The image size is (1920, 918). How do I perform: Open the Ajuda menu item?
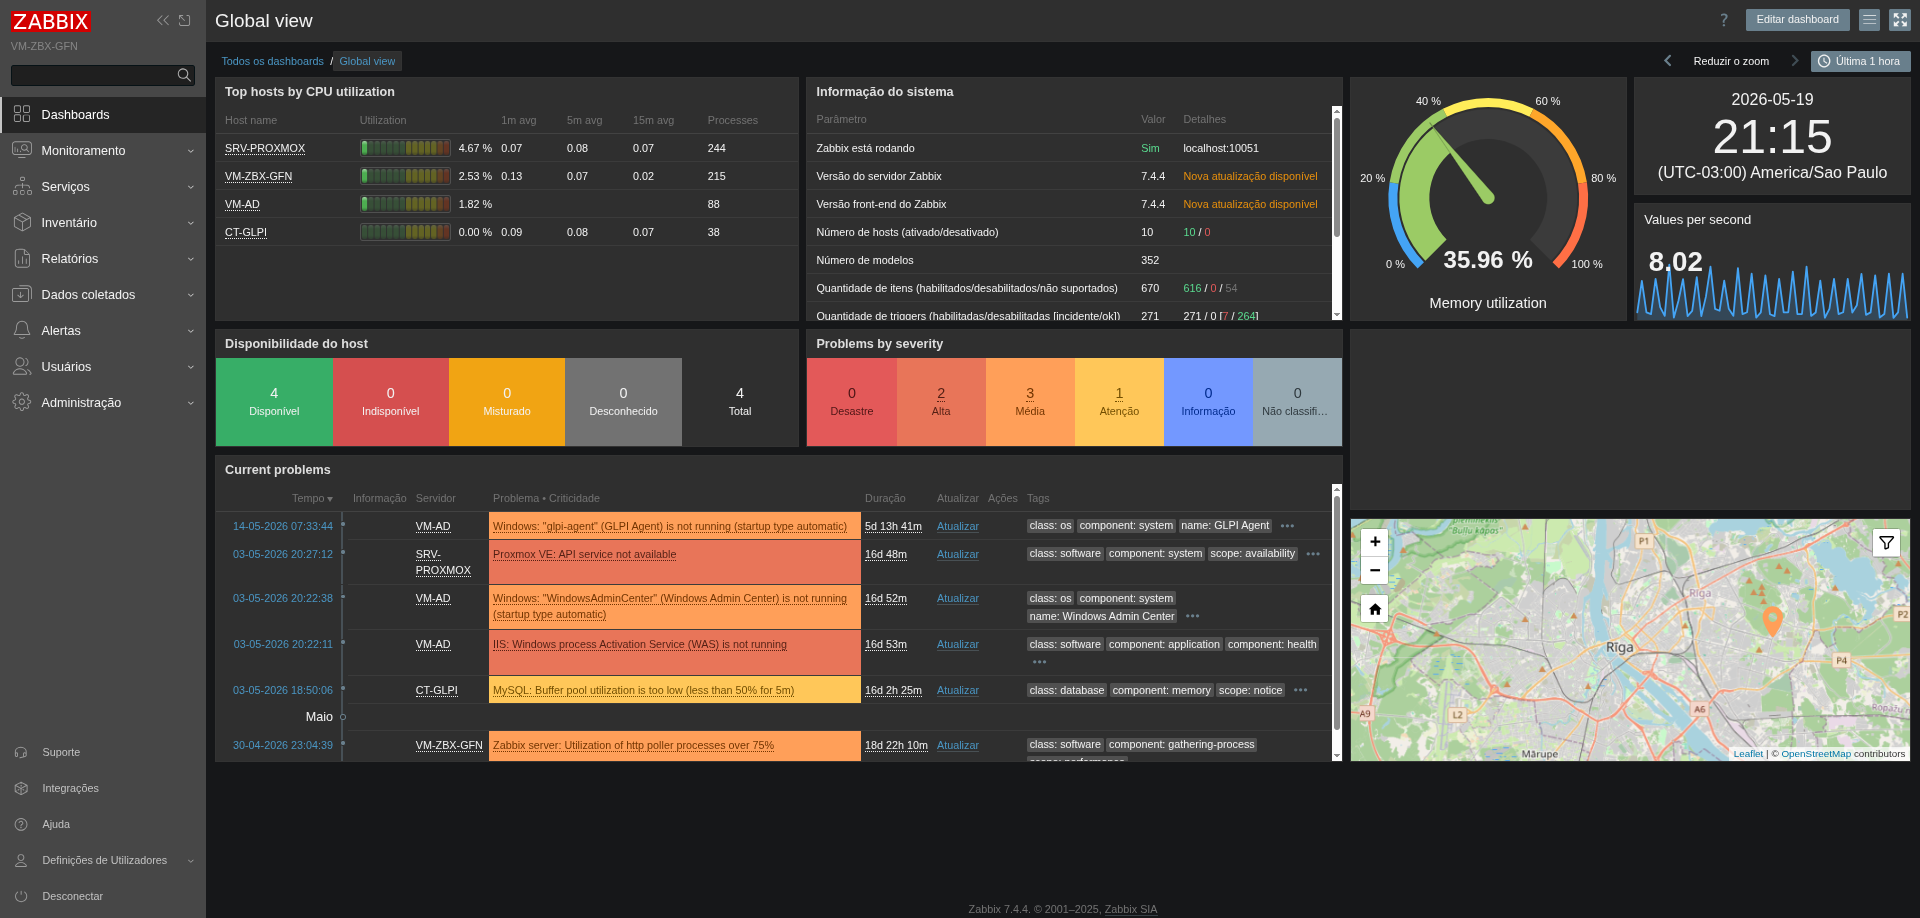(103, 824)
